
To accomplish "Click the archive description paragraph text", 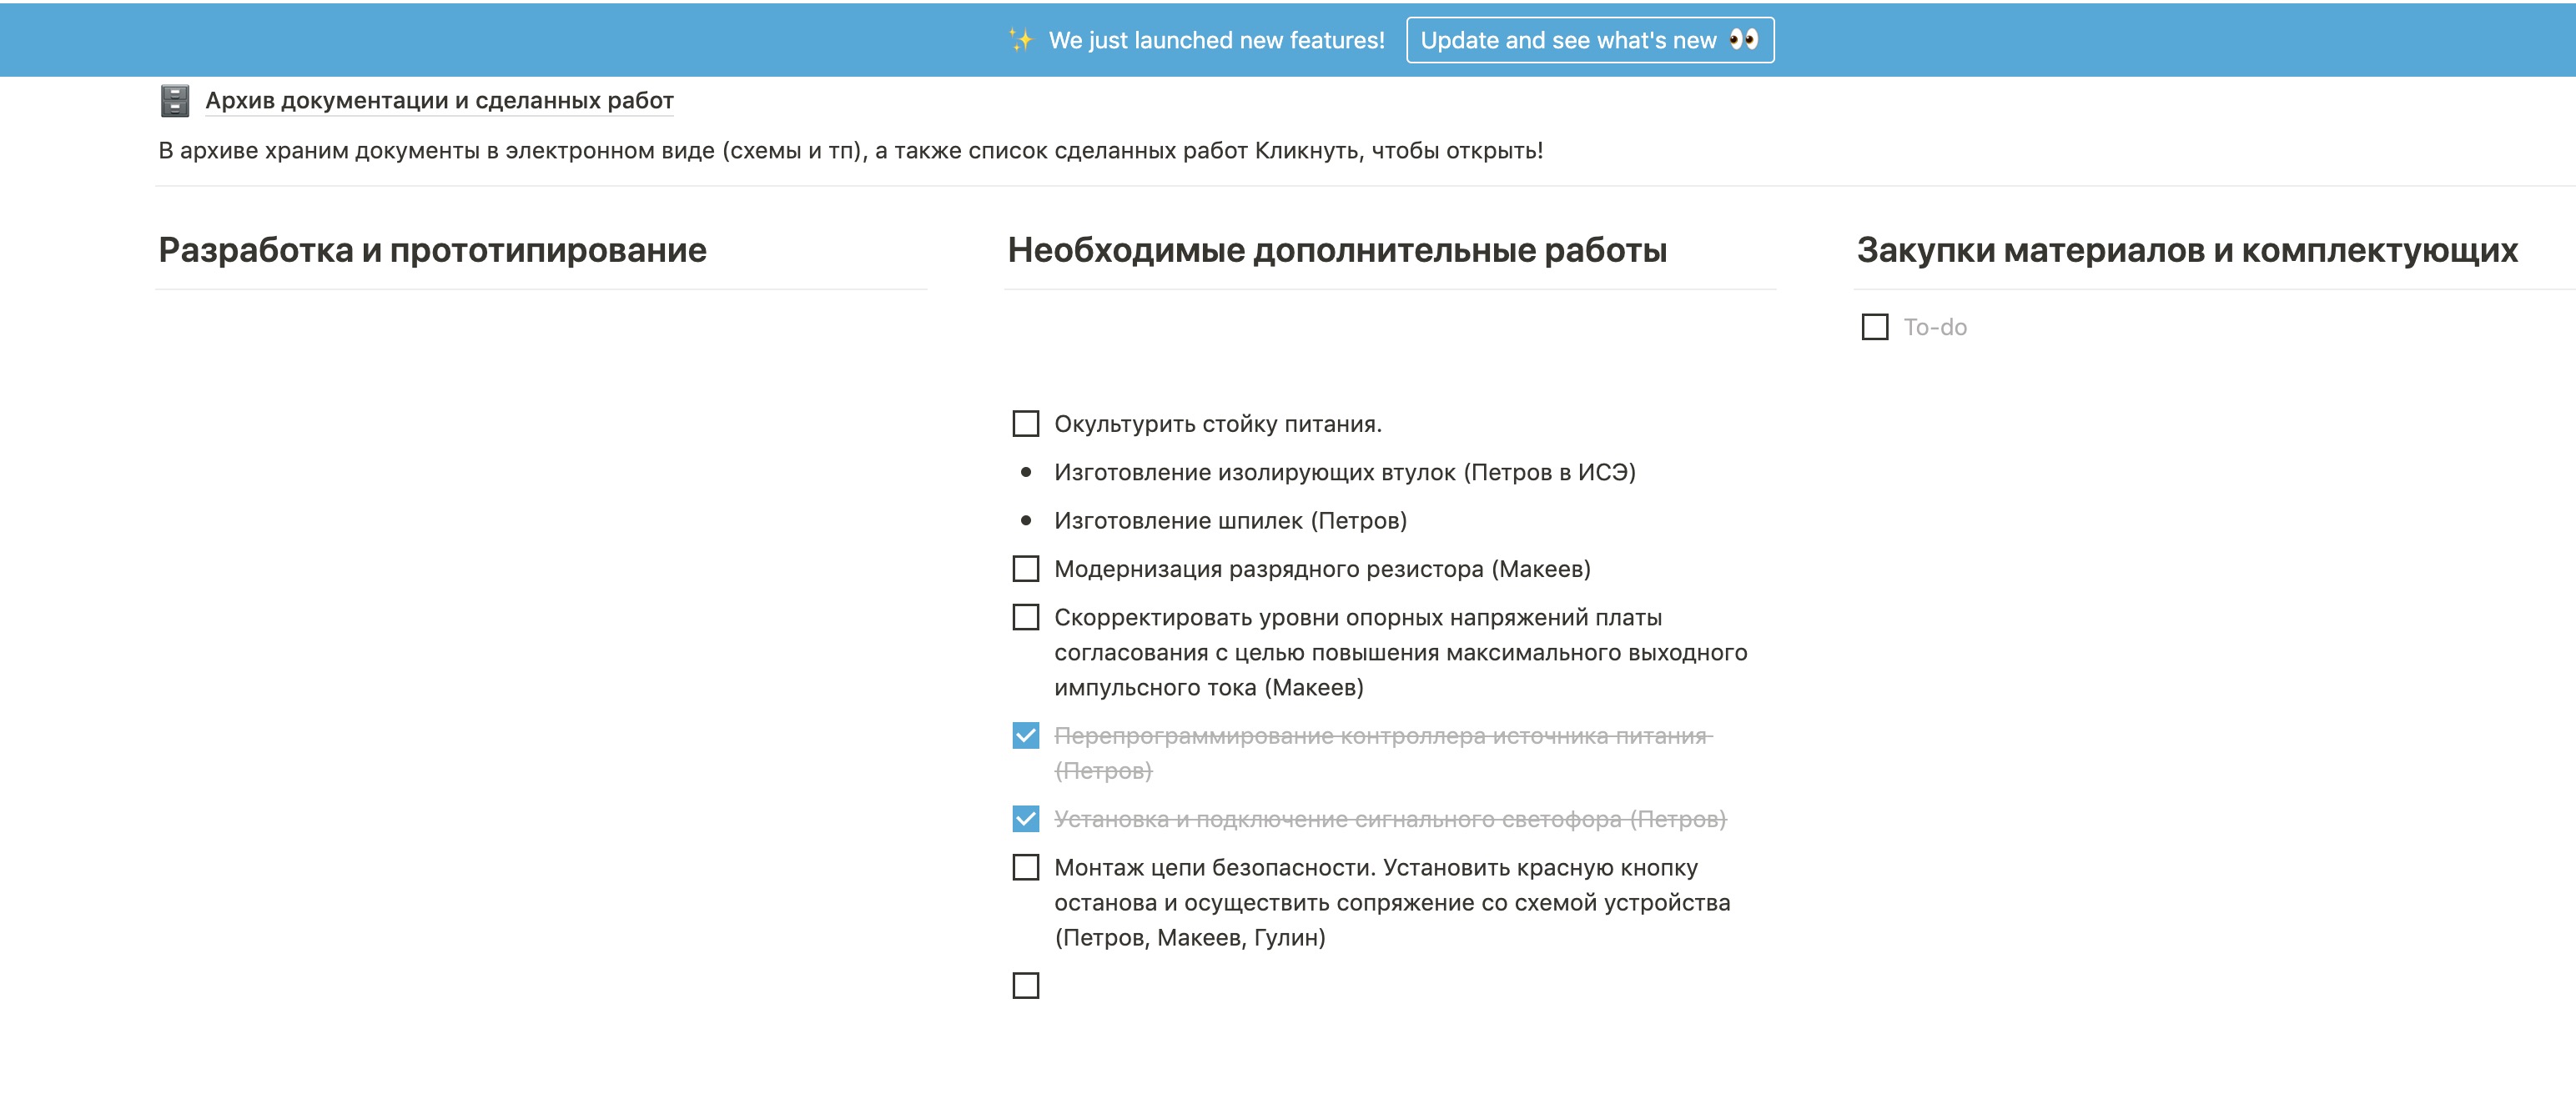I will point(850,151).
